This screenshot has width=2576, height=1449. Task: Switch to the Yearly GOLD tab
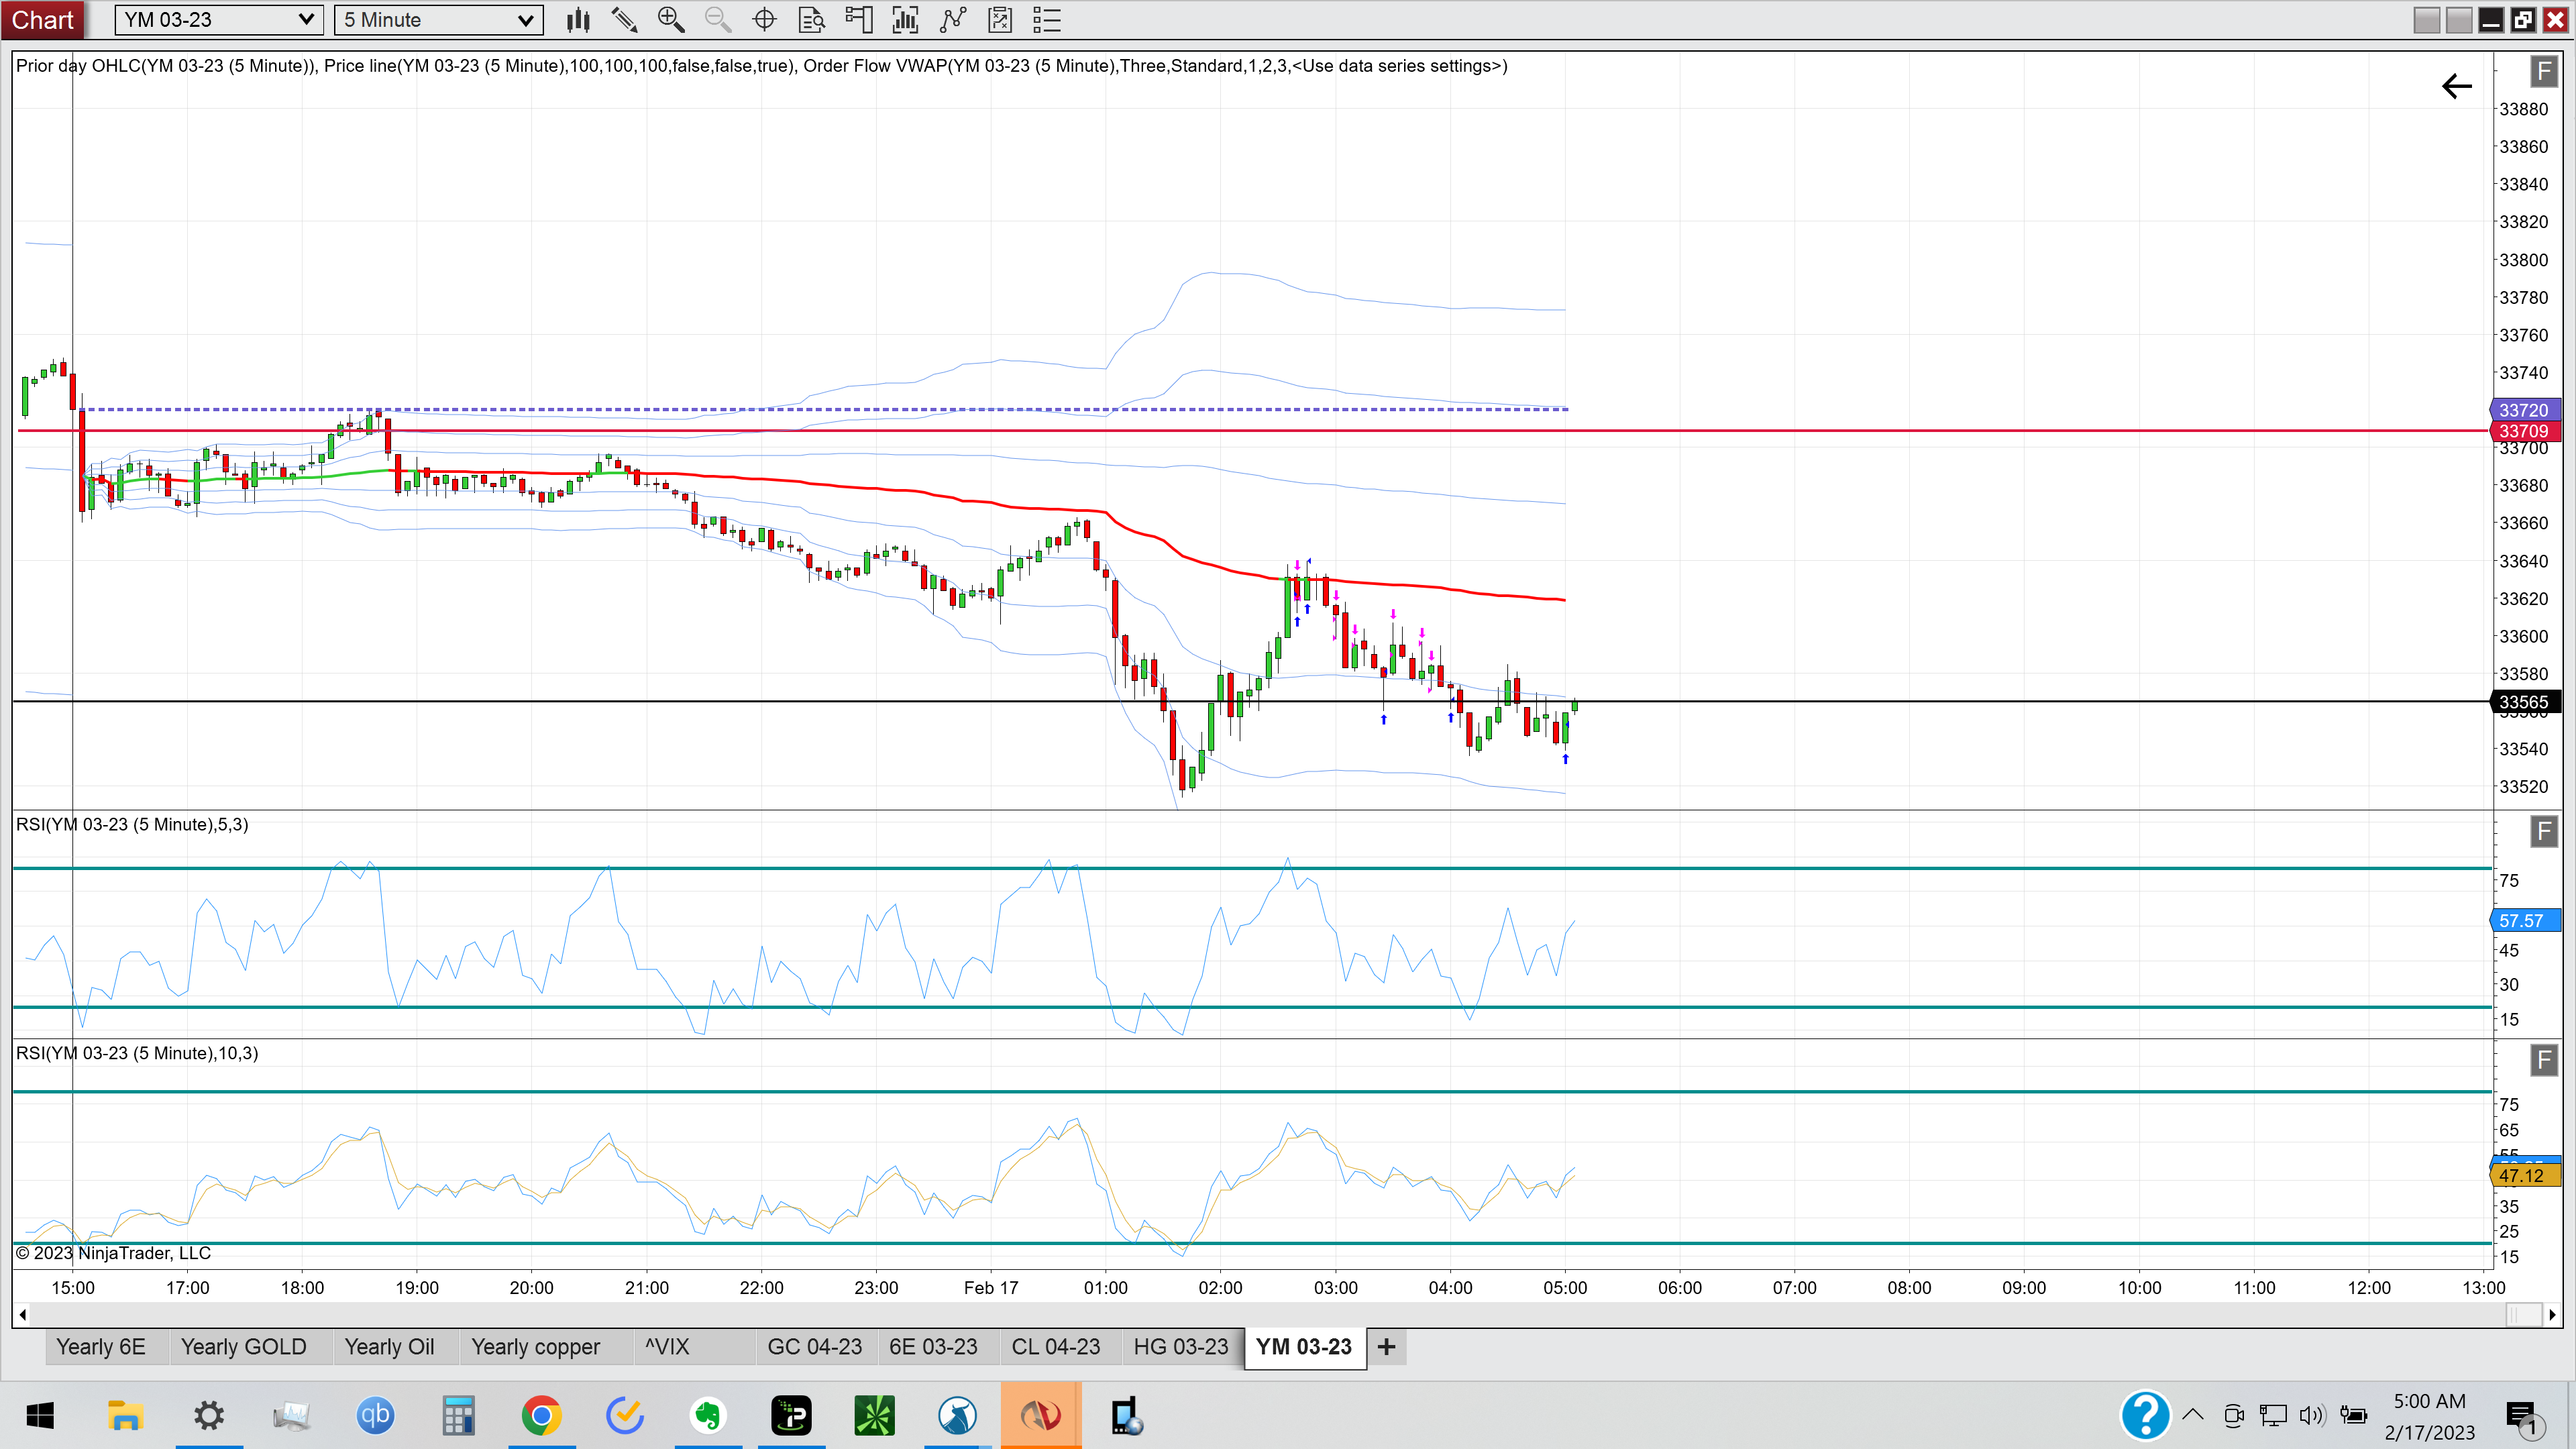(244, 1347)
